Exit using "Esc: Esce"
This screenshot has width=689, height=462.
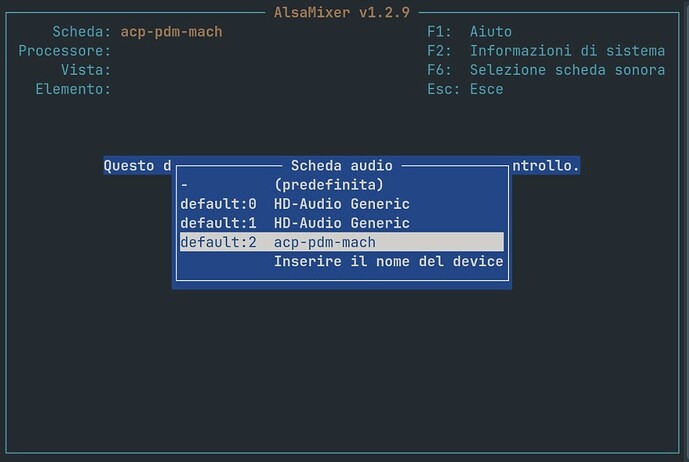click(x=465, y=89)
